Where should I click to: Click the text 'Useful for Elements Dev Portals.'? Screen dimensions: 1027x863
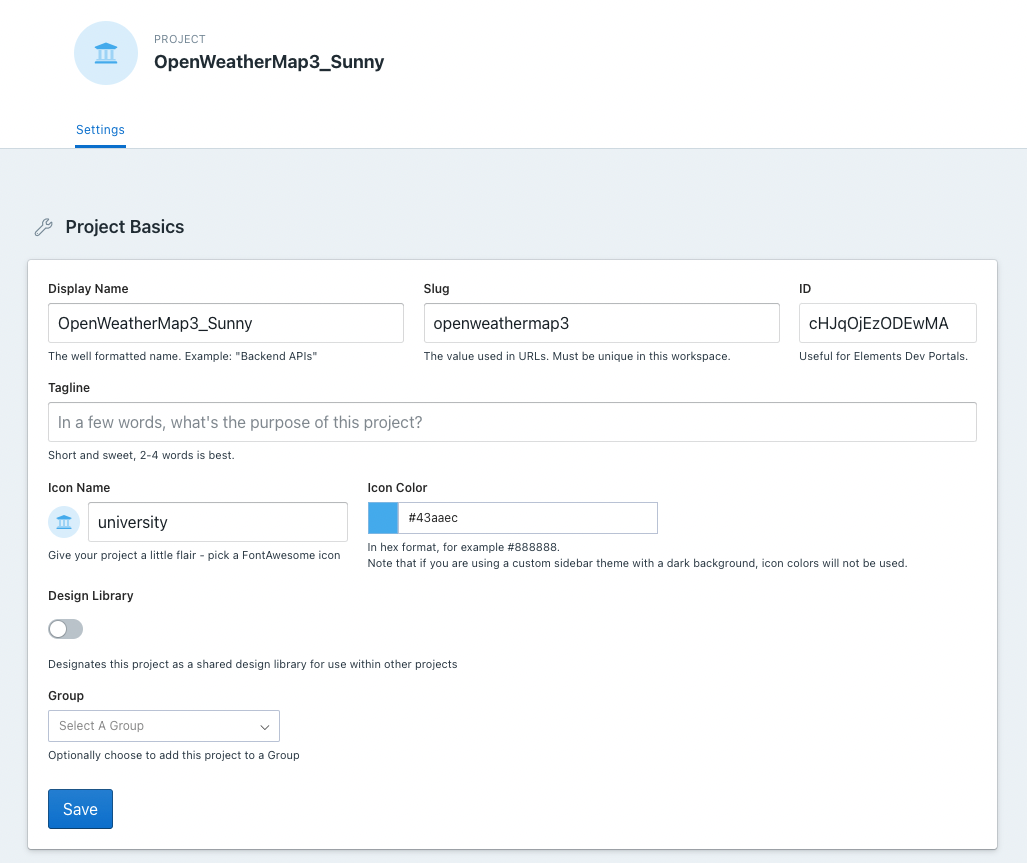pos(884,356)
